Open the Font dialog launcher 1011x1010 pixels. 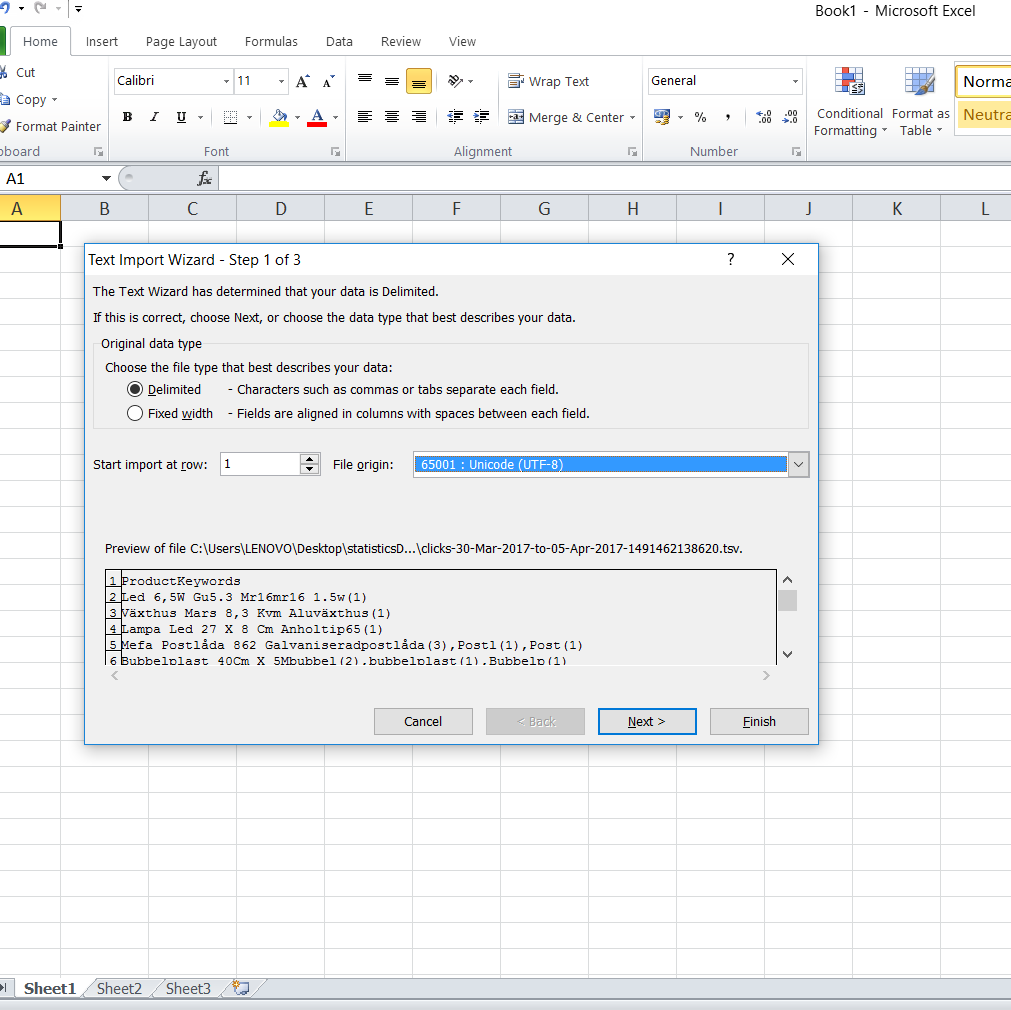pyautogui.click(x=335, y=152)
